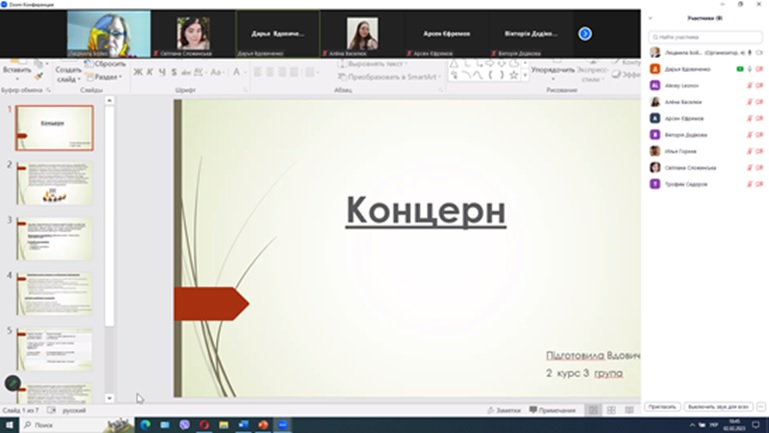Open font color (A) dropdown arrow
The width and height of the screenshot is (769, 433).
(x=246, y=73)
